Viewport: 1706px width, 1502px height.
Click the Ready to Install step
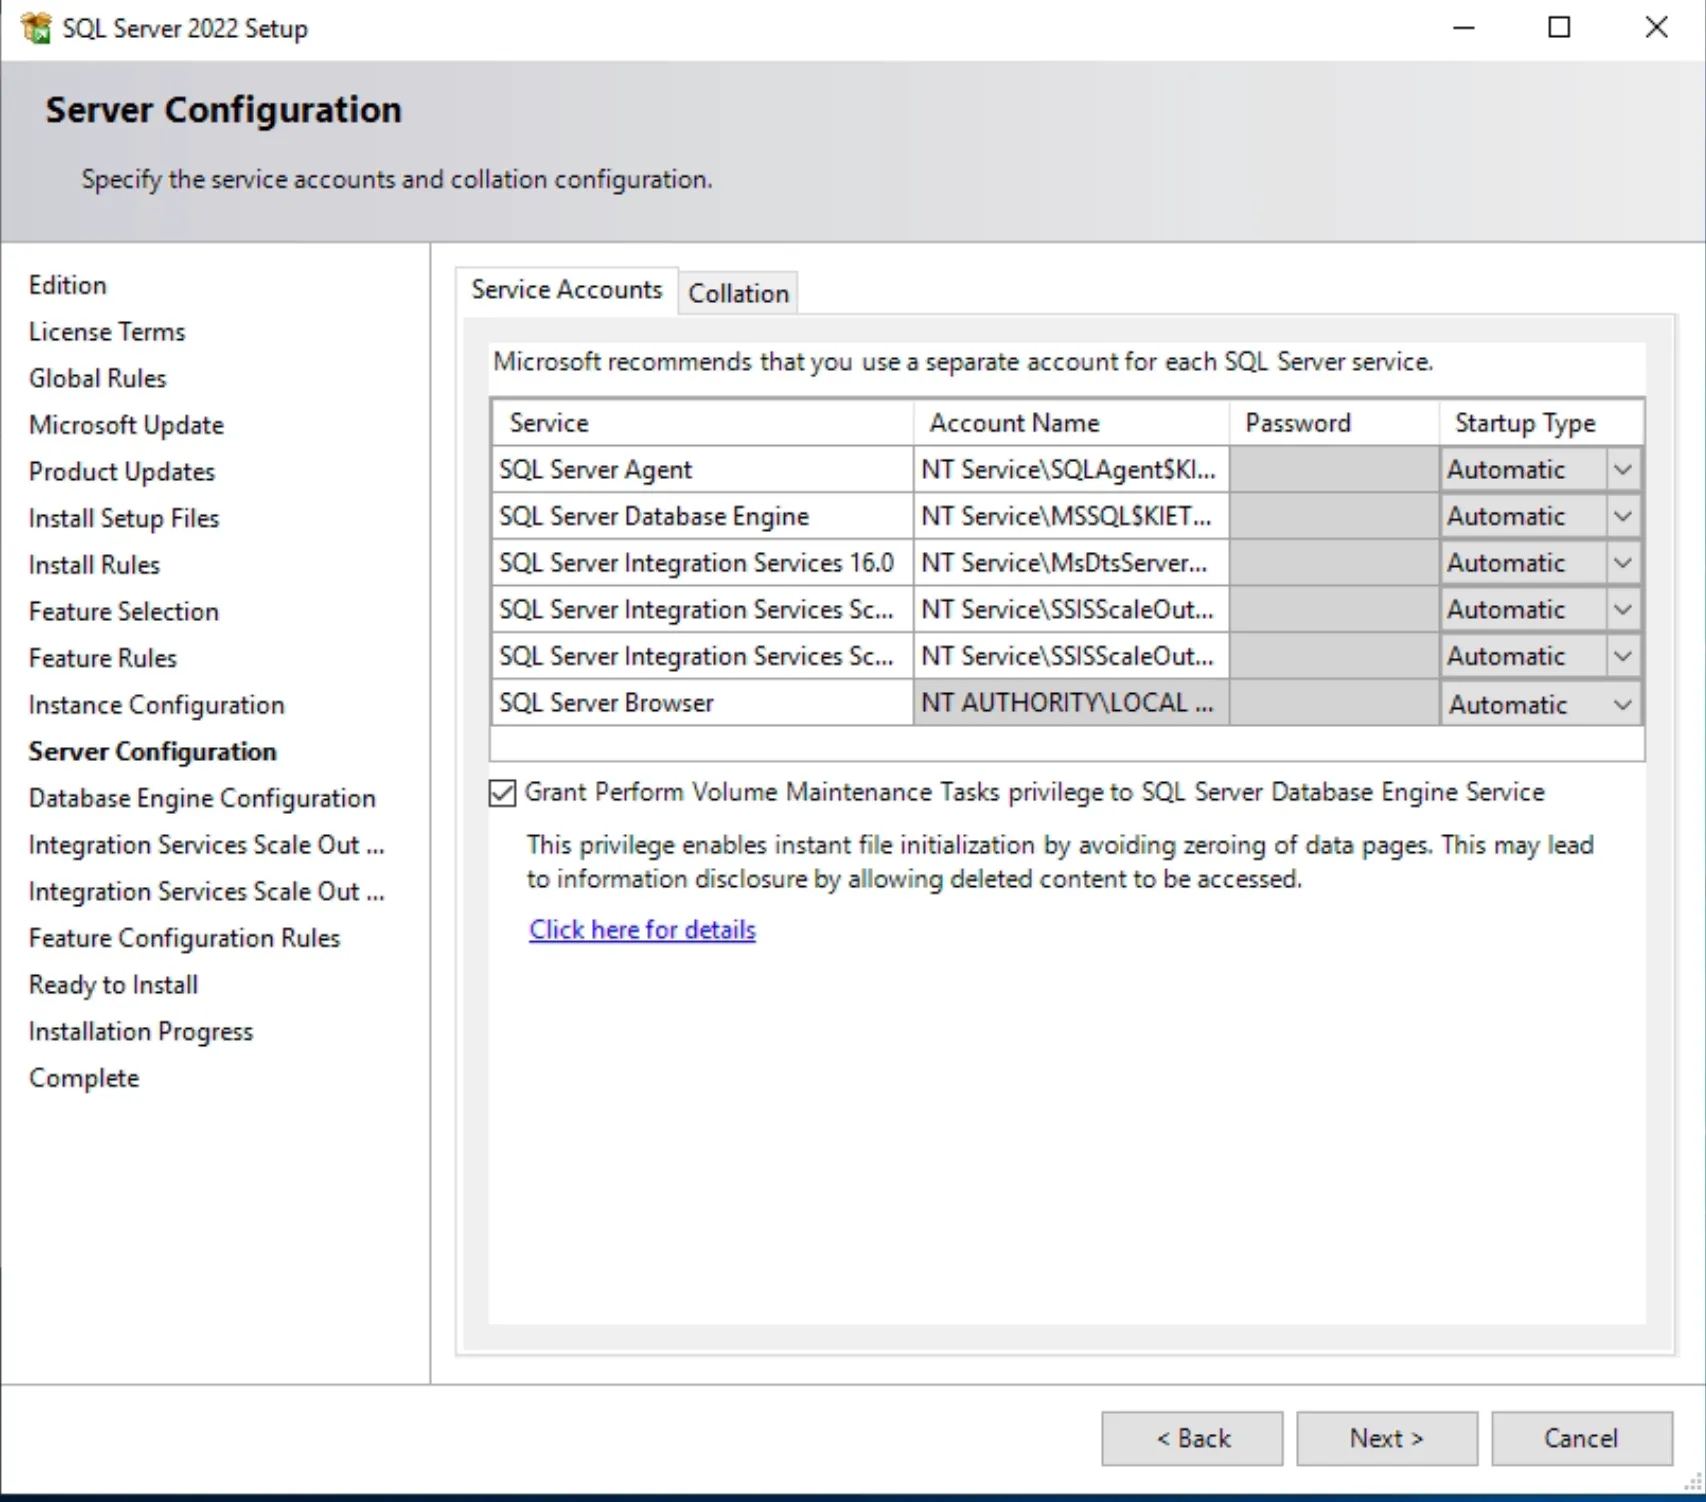click(114, 985)
